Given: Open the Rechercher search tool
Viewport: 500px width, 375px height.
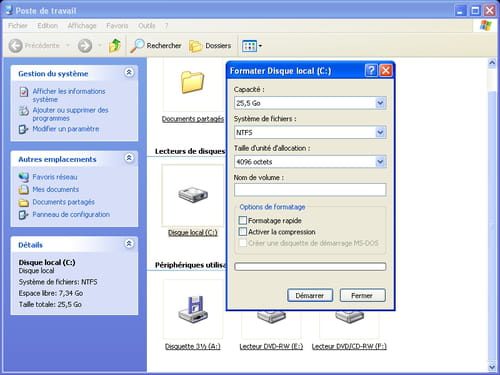Looking at the screenshot, I should [156, 46].
